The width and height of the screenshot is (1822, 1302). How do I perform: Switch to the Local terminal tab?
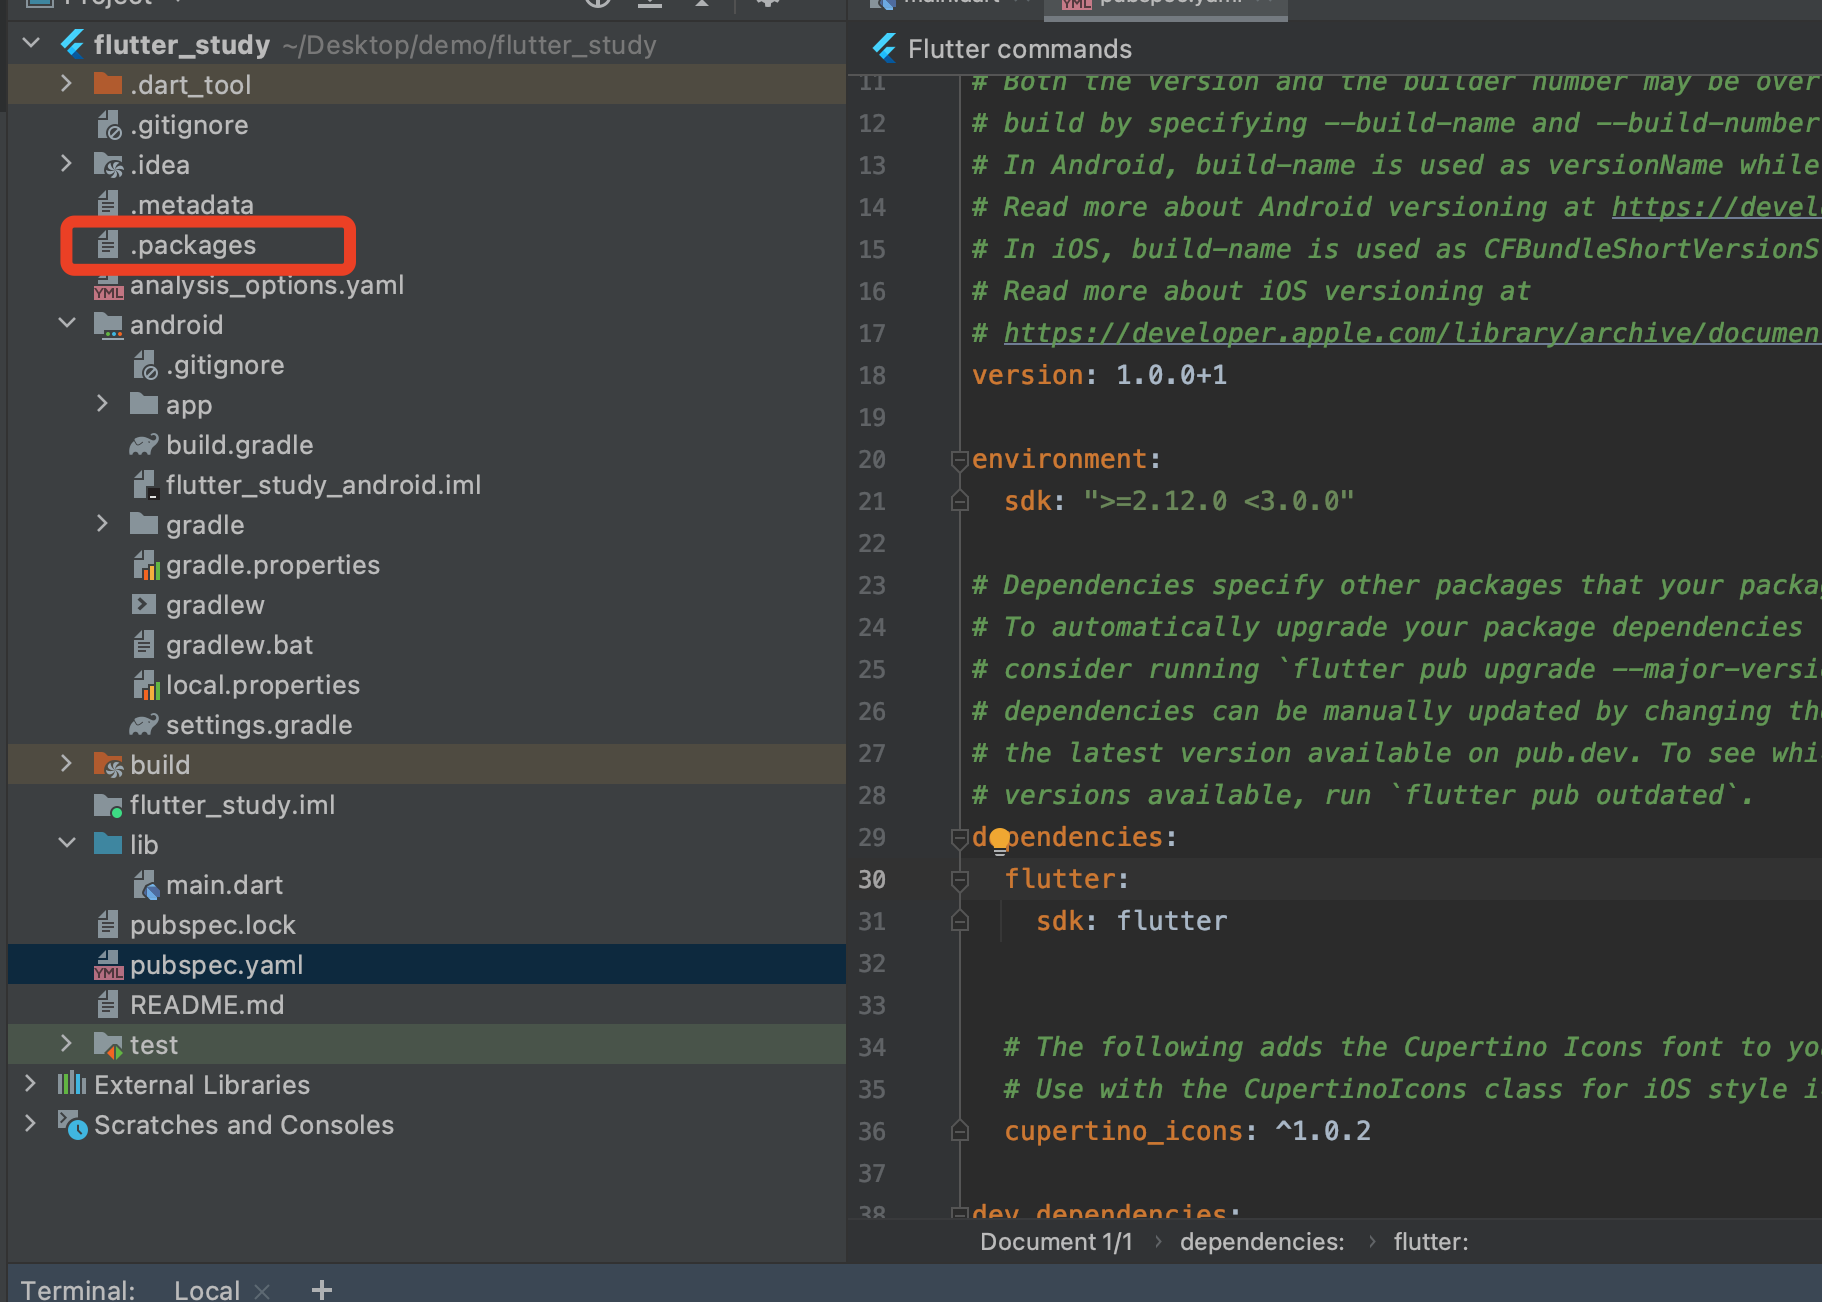pos(207,1290)
